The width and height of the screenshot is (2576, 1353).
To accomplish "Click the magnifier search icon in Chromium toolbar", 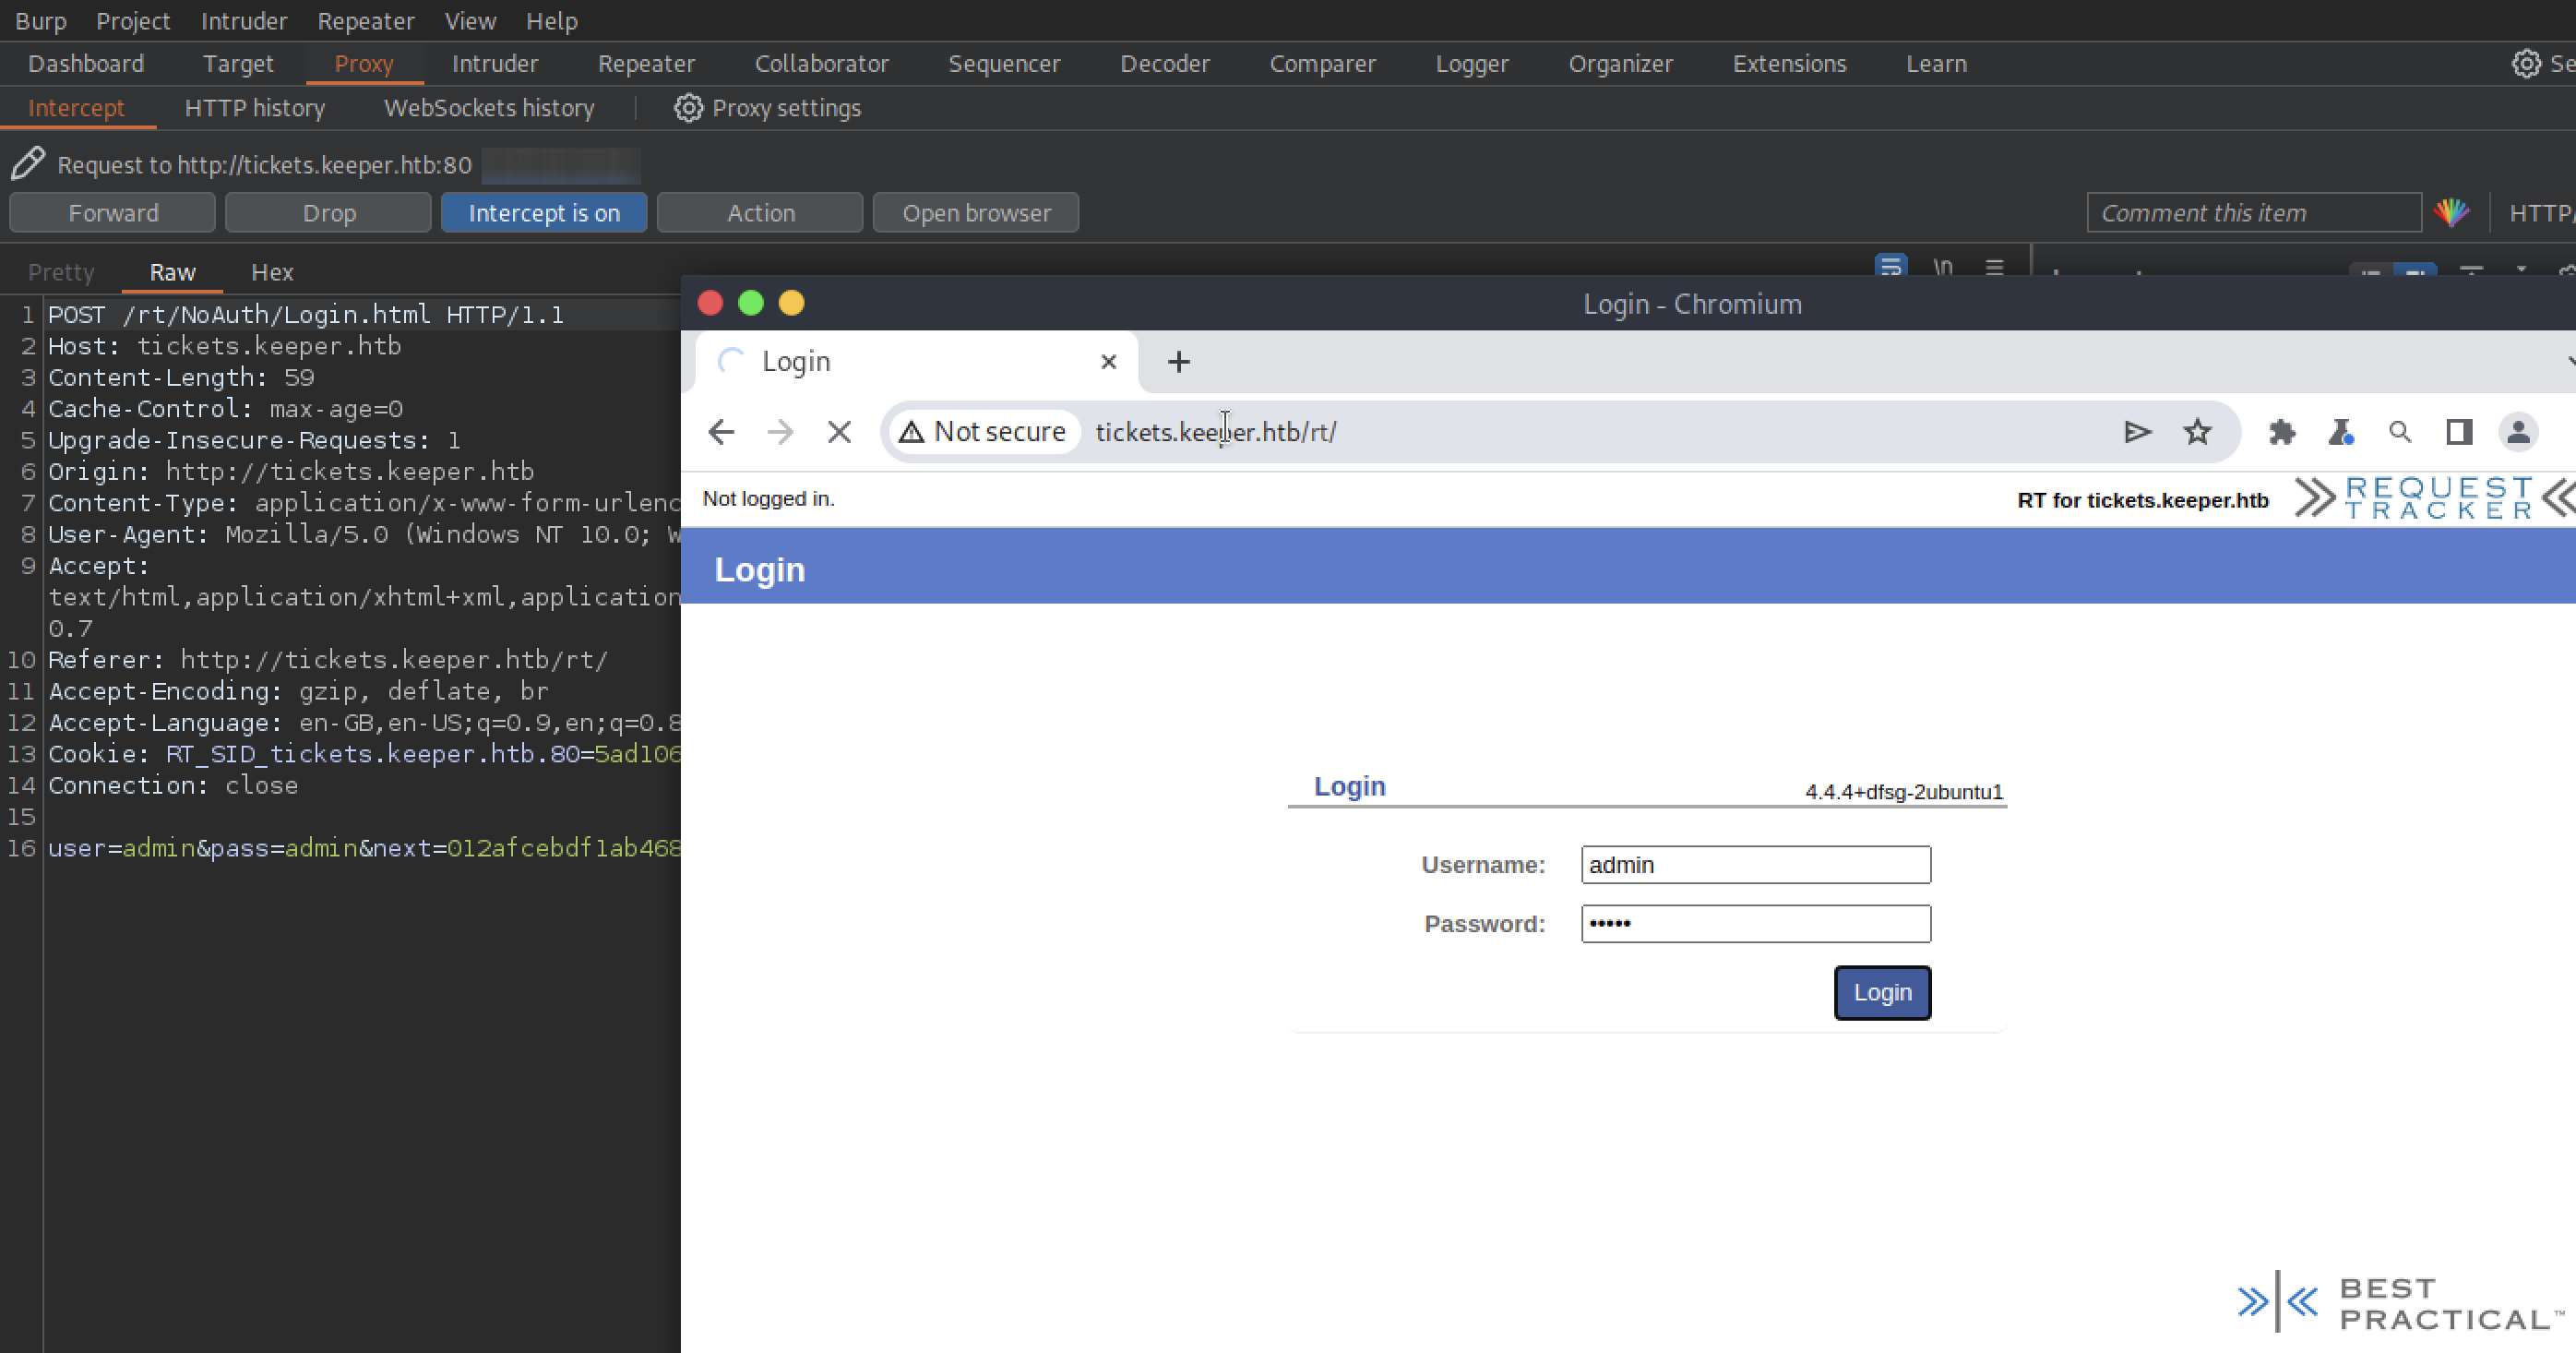I will [2400, 432].
